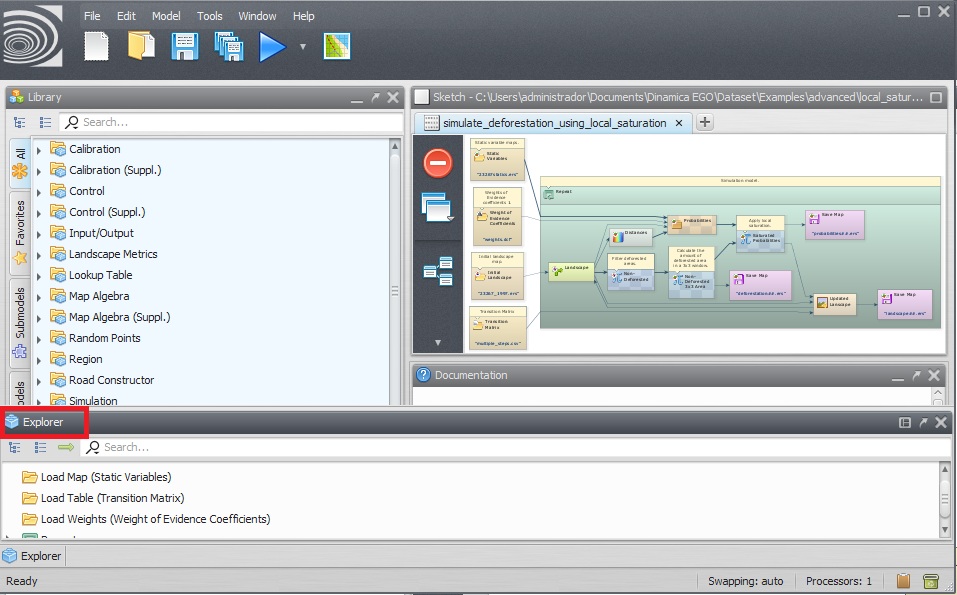
Task: Switch to the Favorites side tab in the Library
Action: pyautogui.click(x=19, y=232)
